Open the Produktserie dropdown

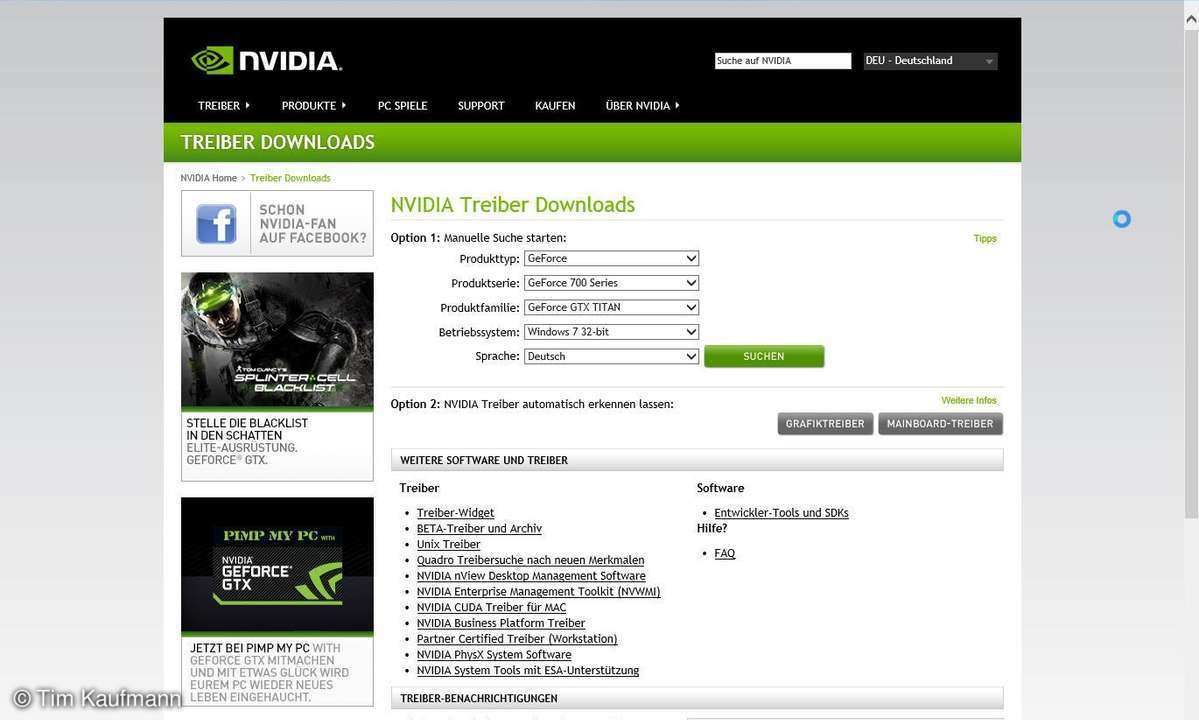tap(611, 283)
